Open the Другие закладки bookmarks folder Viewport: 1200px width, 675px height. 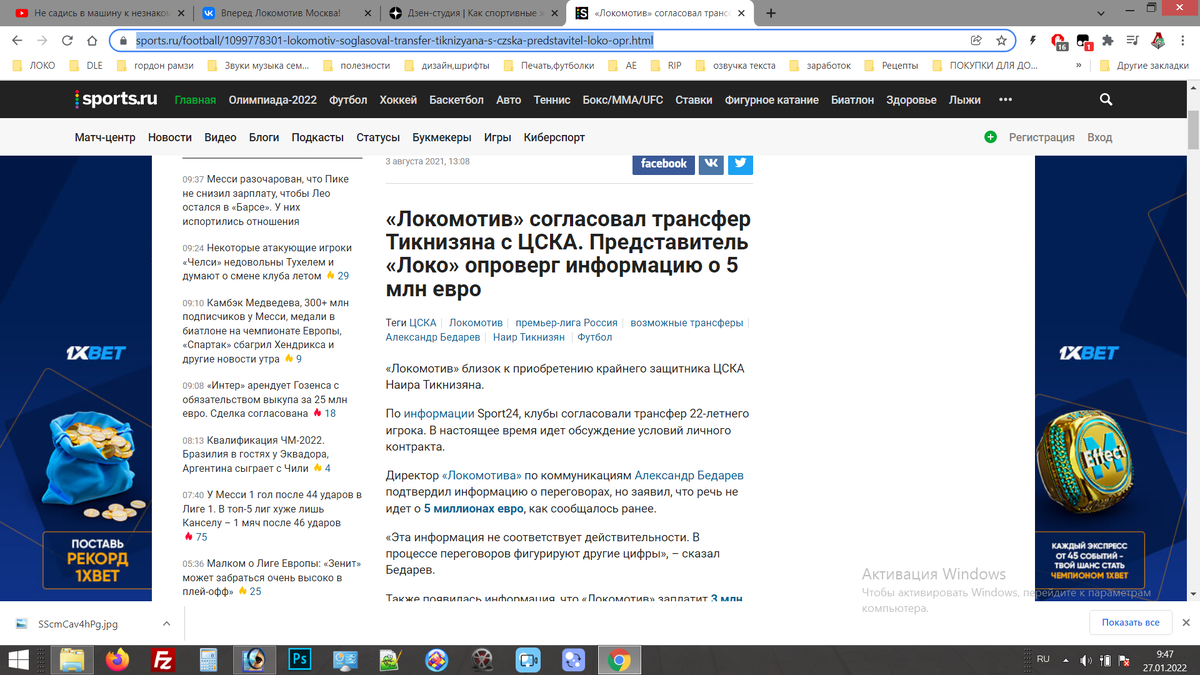(x=1145, y=65)
